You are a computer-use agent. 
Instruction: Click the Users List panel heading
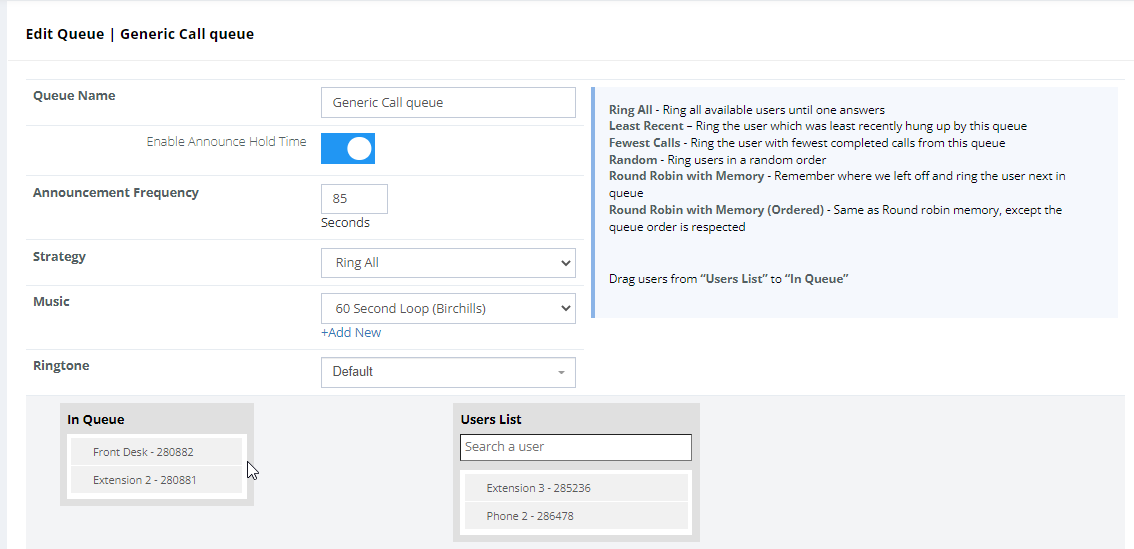491,420
